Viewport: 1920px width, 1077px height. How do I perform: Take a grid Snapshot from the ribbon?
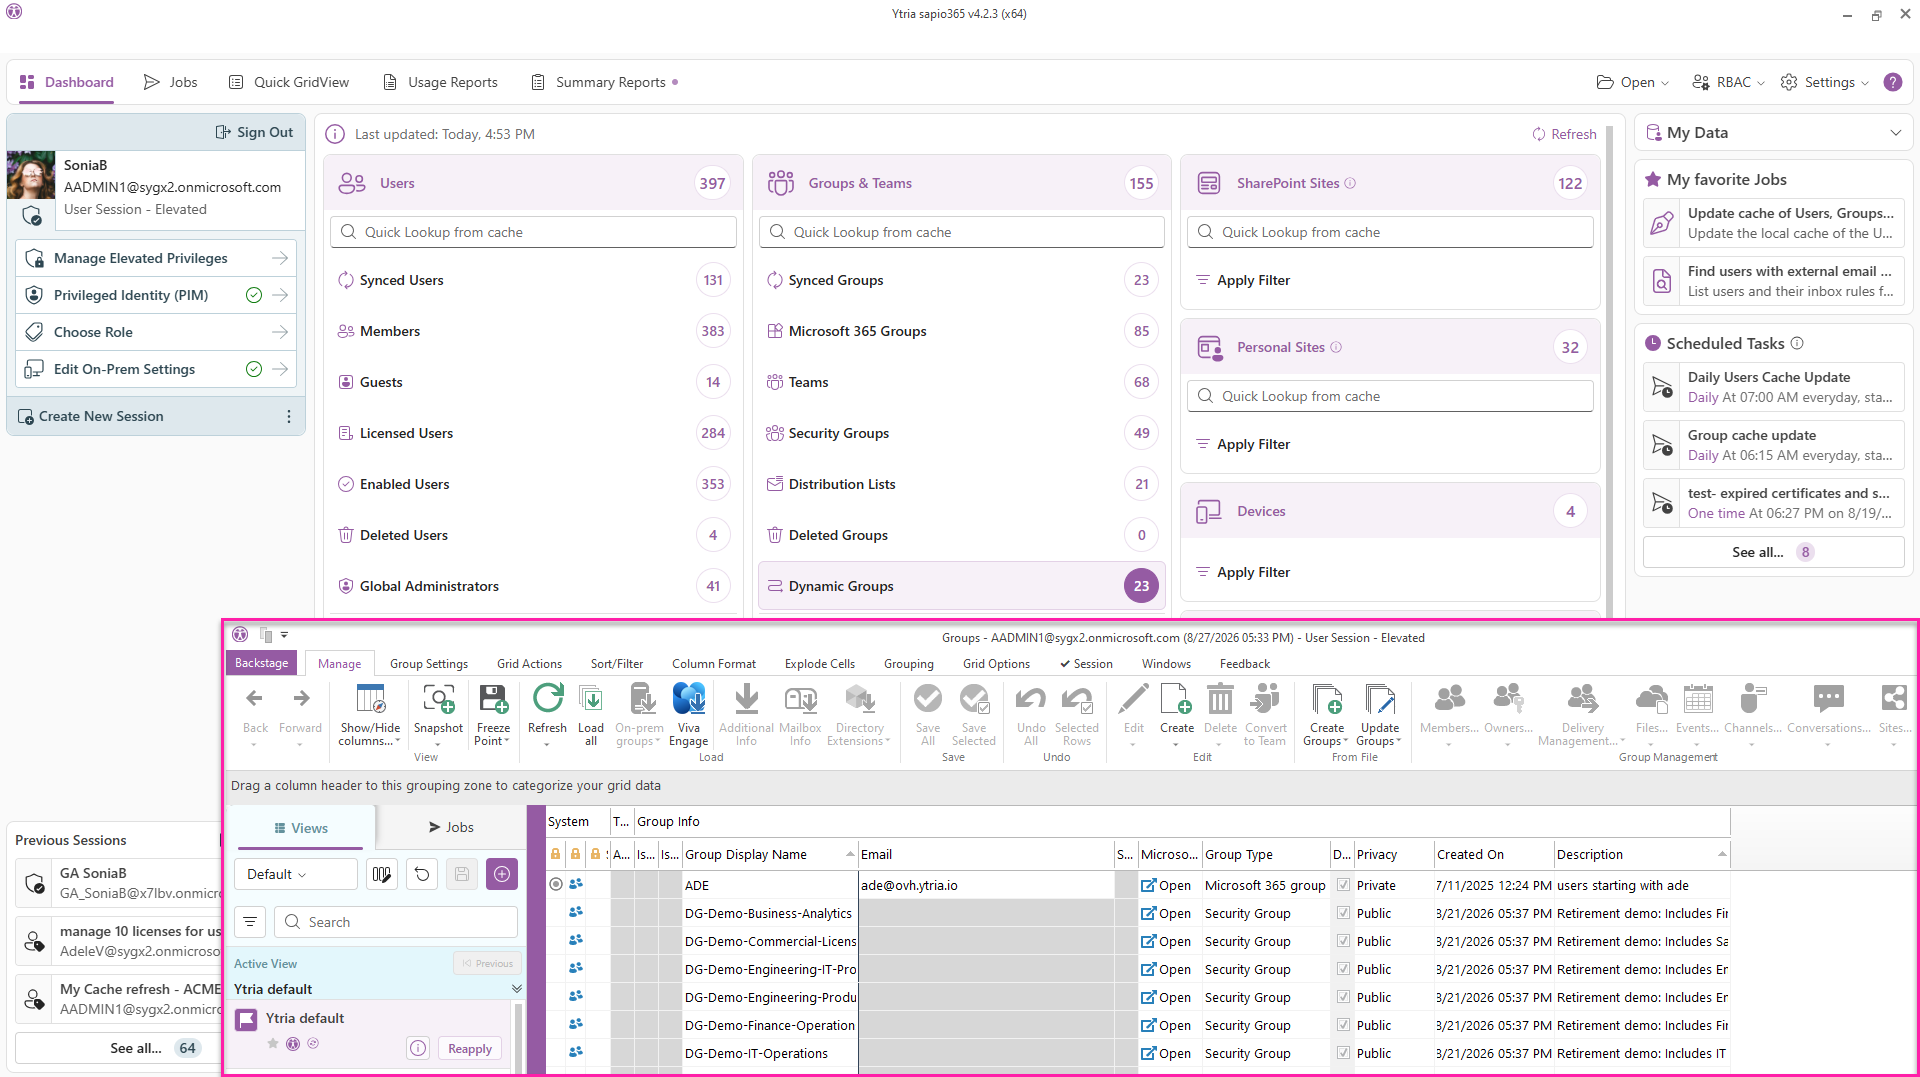click(438, 698)
